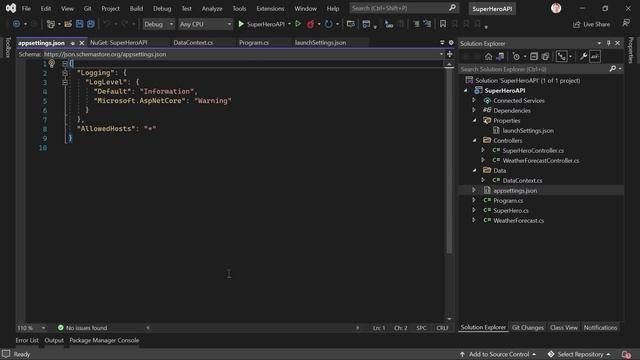Image resolution: width=640 pixels, height=360 pixels.
Task: Click the New Project icon in toolbar
Action: [x=51, y=24]
